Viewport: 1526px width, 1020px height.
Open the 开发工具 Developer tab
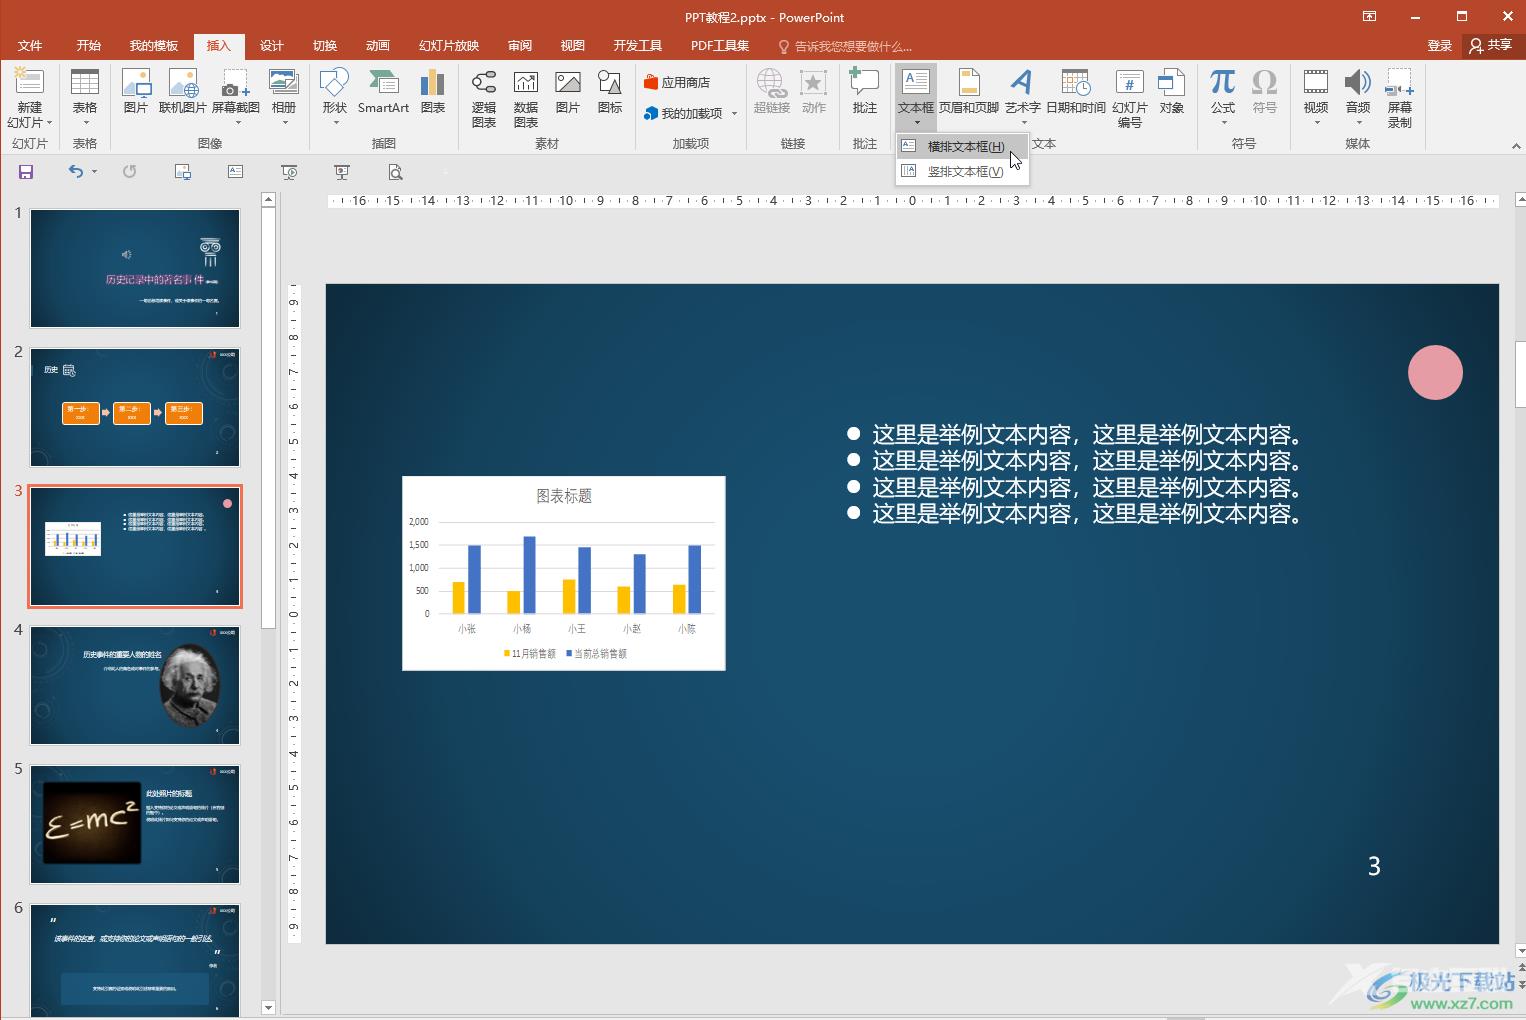[638, 46]
